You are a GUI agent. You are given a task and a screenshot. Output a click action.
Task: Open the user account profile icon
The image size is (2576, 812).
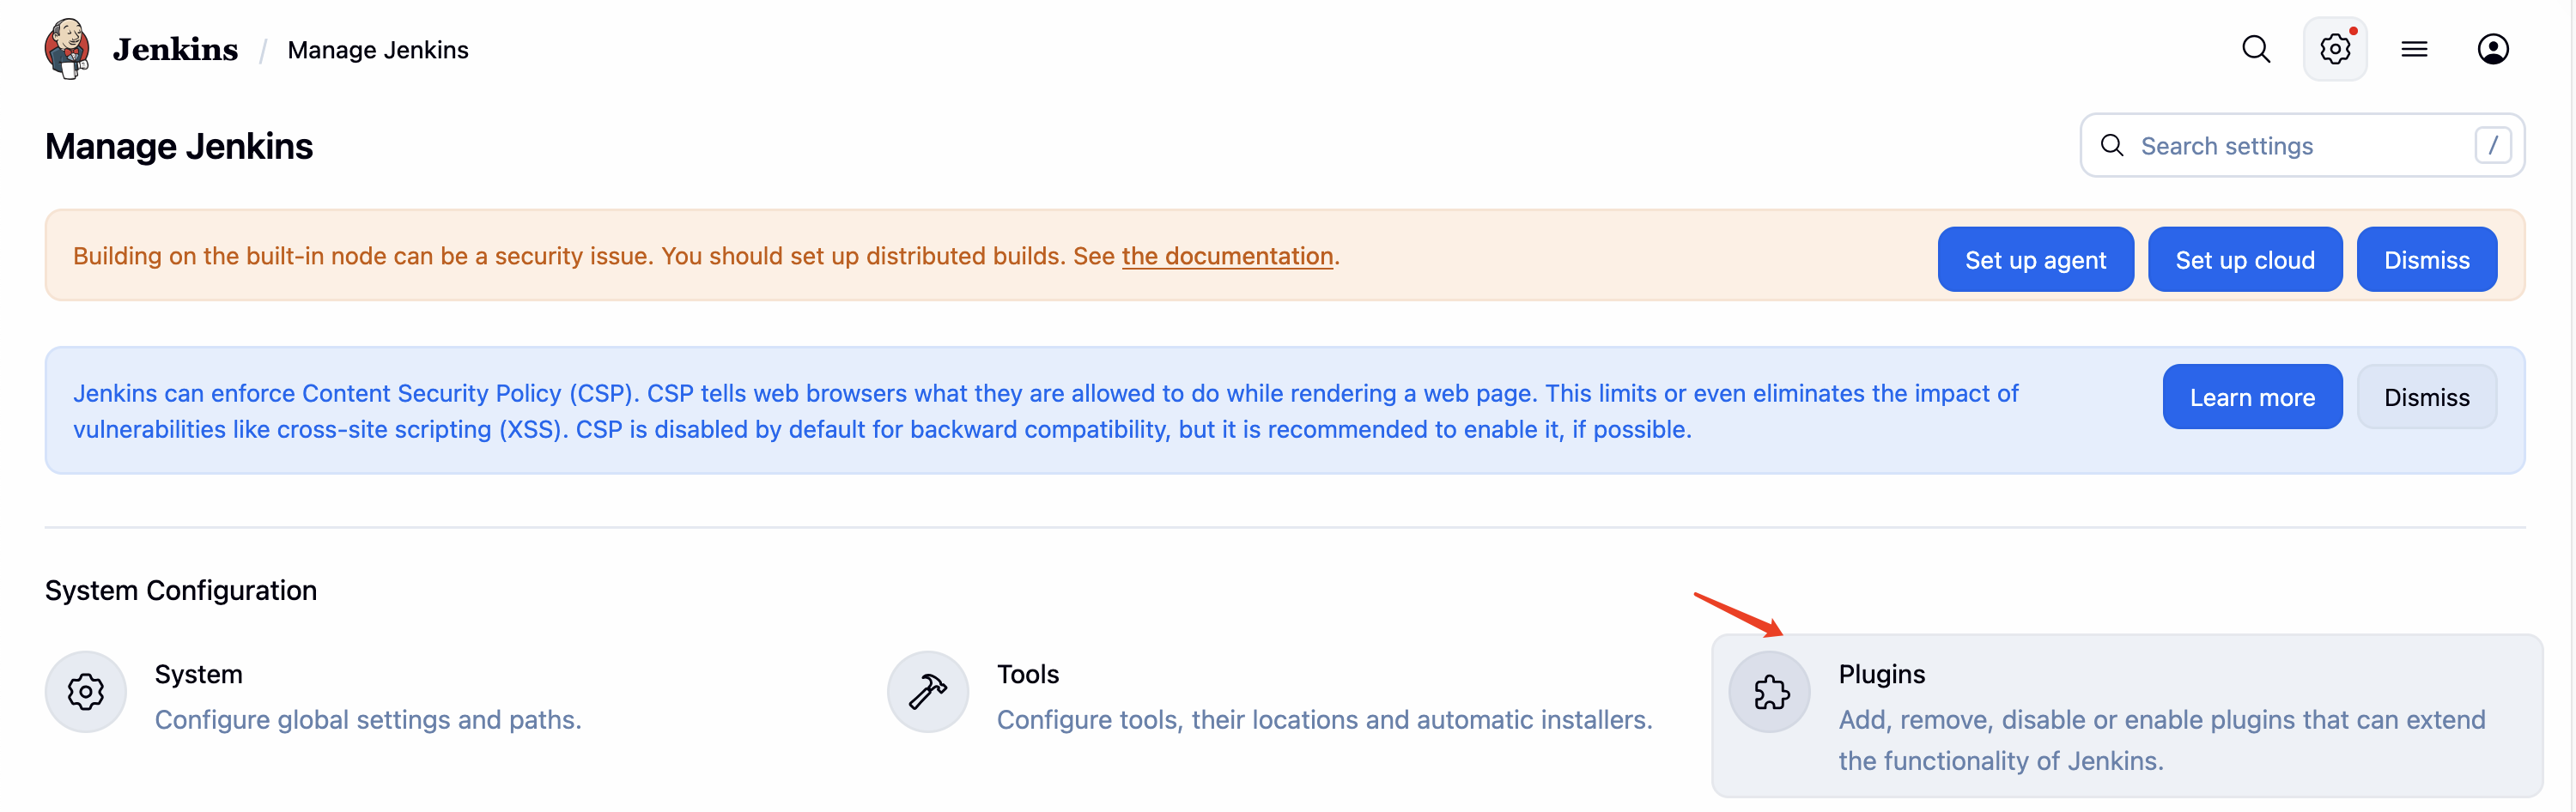(x=2492, y=49)
